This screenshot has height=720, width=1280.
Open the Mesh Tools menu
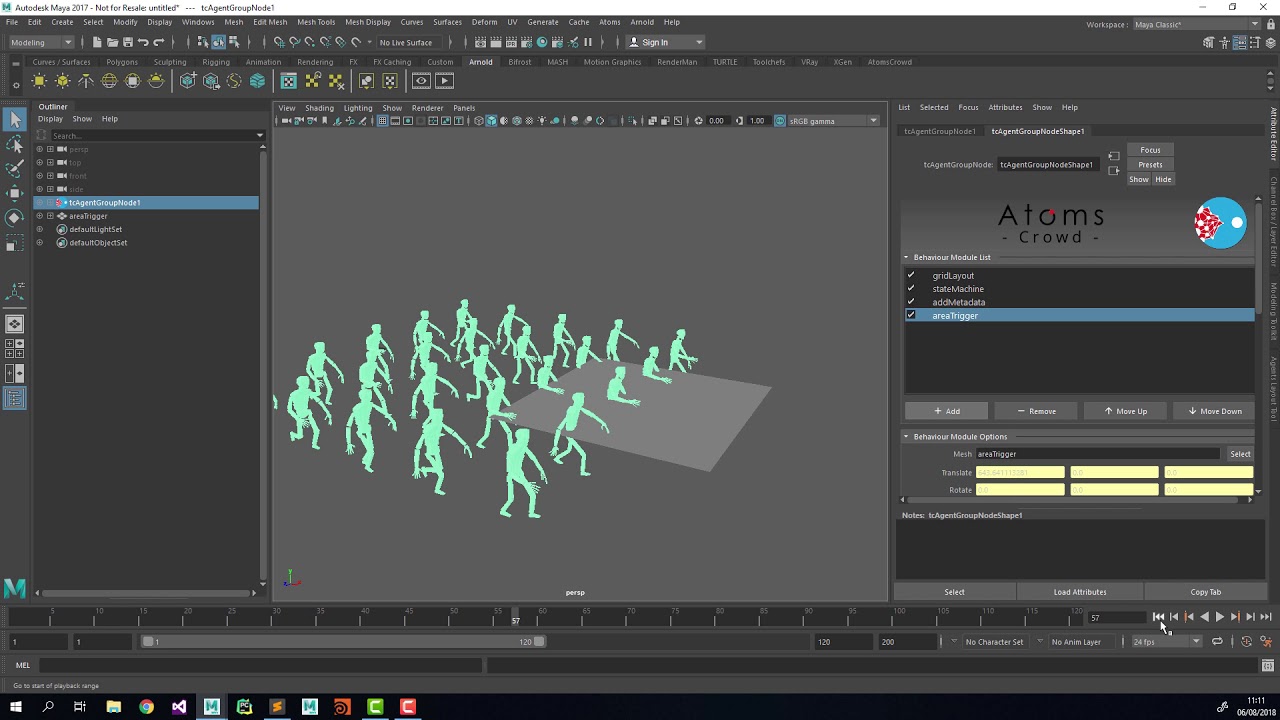(316, 22)
